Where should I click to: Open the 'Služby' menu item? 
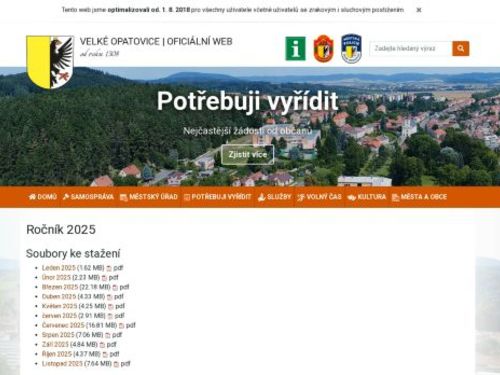point(274,197)
